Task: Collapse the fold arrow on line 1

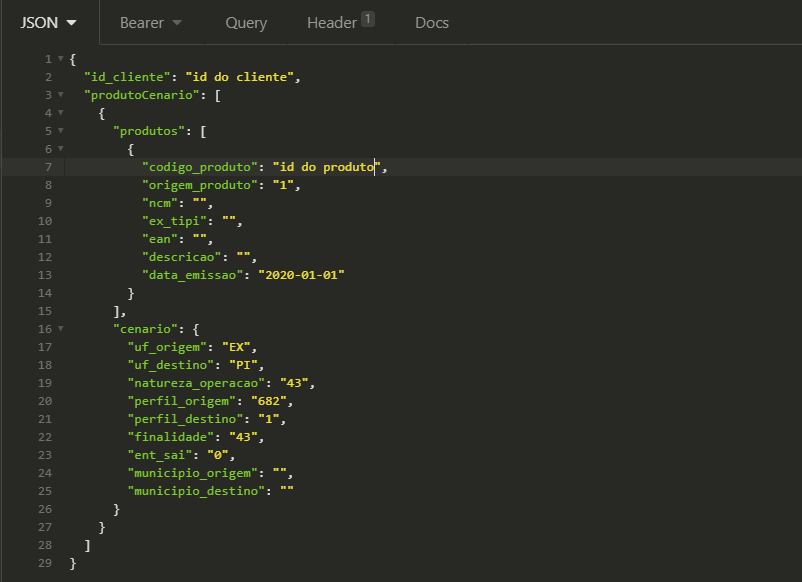Action: tap(60, 59)
